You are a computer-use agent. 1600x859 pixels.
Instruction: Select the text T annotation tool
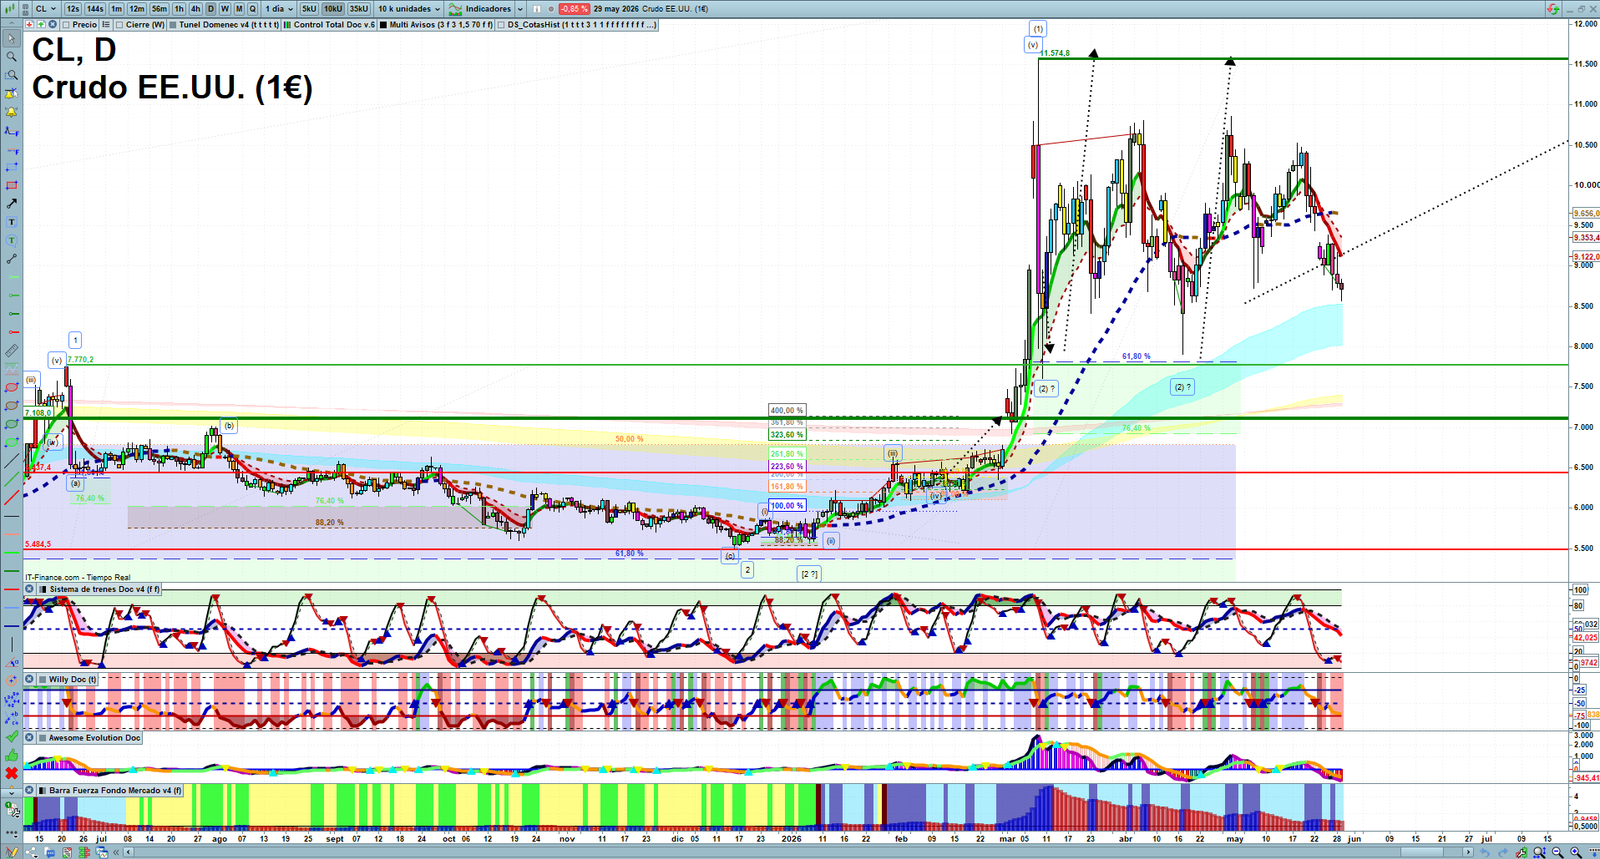point(11,221)
